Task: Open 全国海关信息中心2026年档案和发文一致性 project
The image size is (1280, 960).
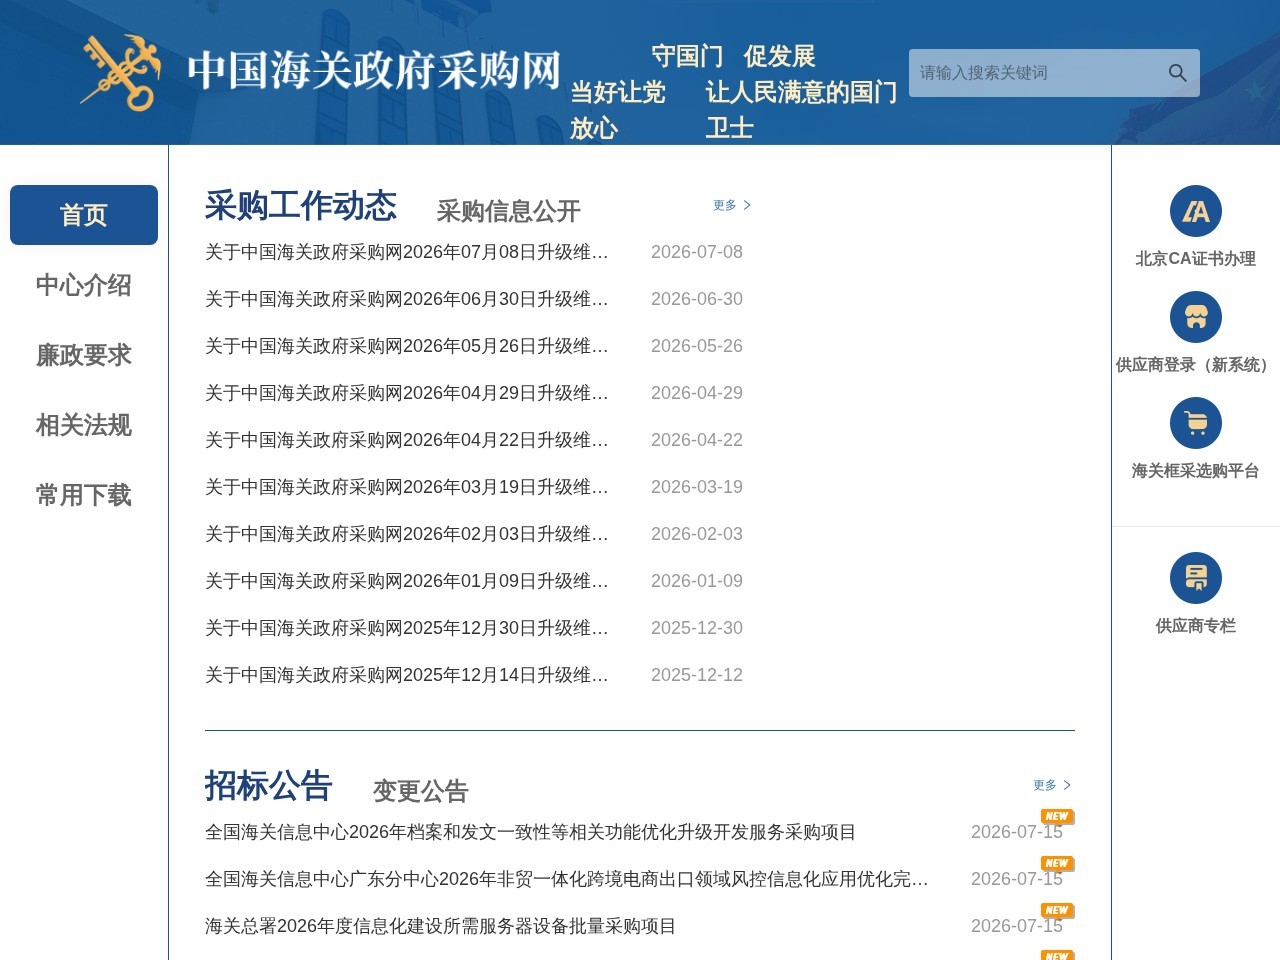Action: (531, 832)
